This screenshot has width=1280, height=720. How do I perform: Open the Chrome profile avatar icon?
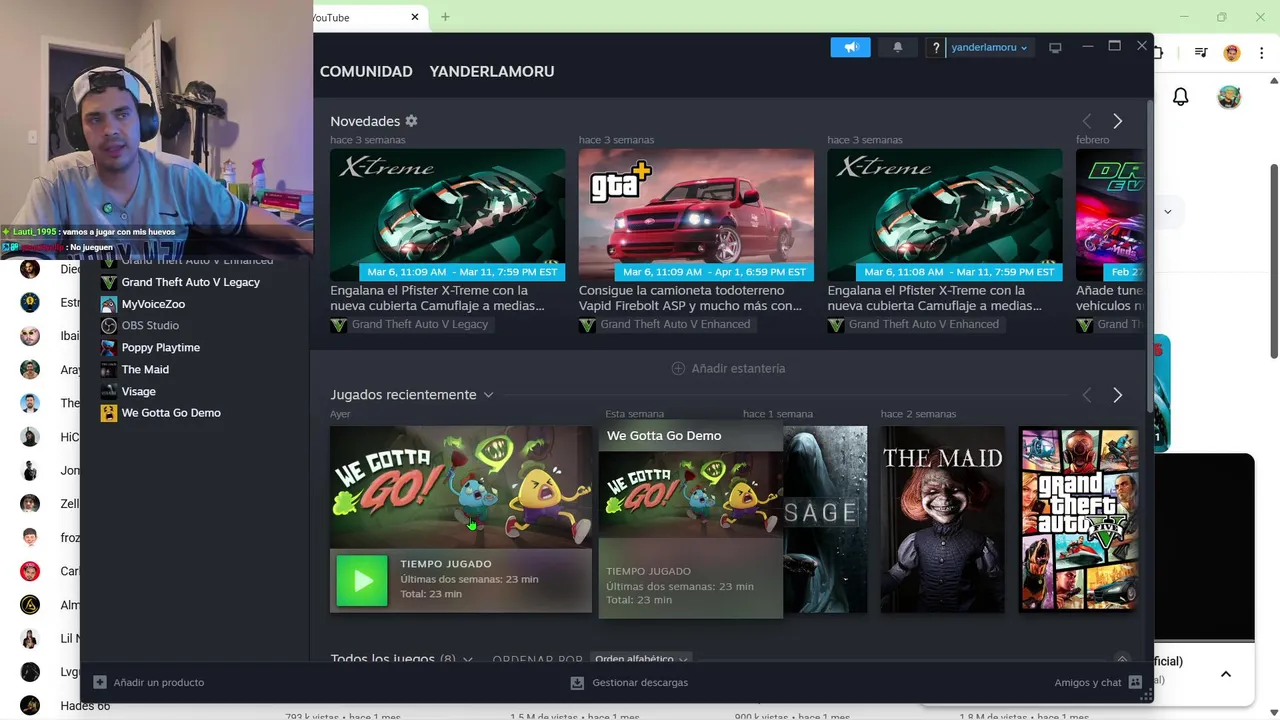1232,53
